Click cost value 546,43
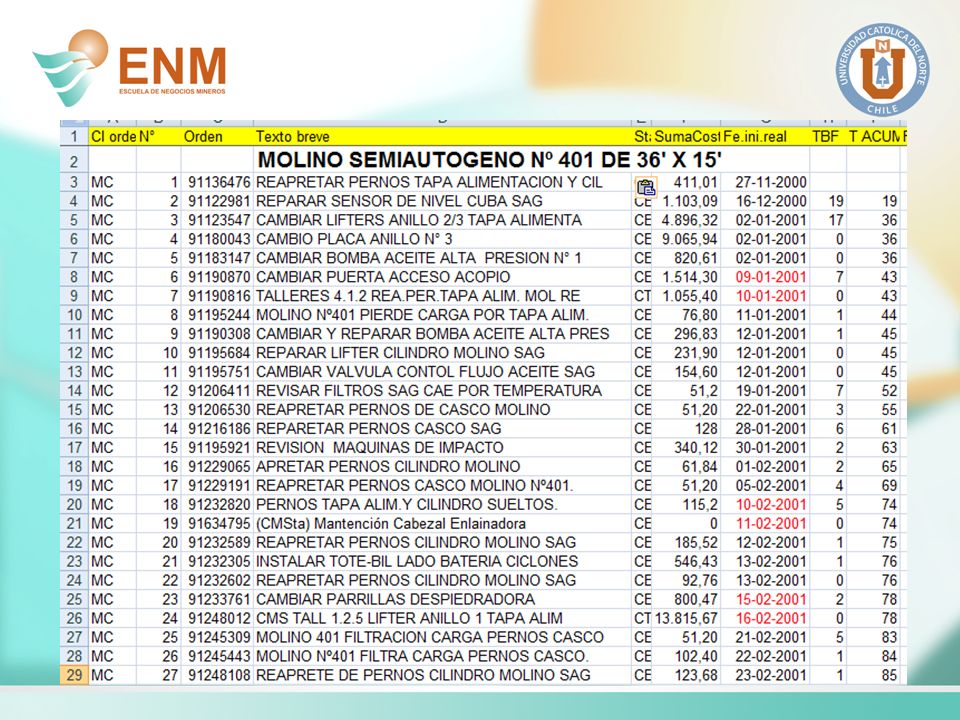Image resolution: width=960 pixels, height=720 pixels. click(x=696, y=561)
